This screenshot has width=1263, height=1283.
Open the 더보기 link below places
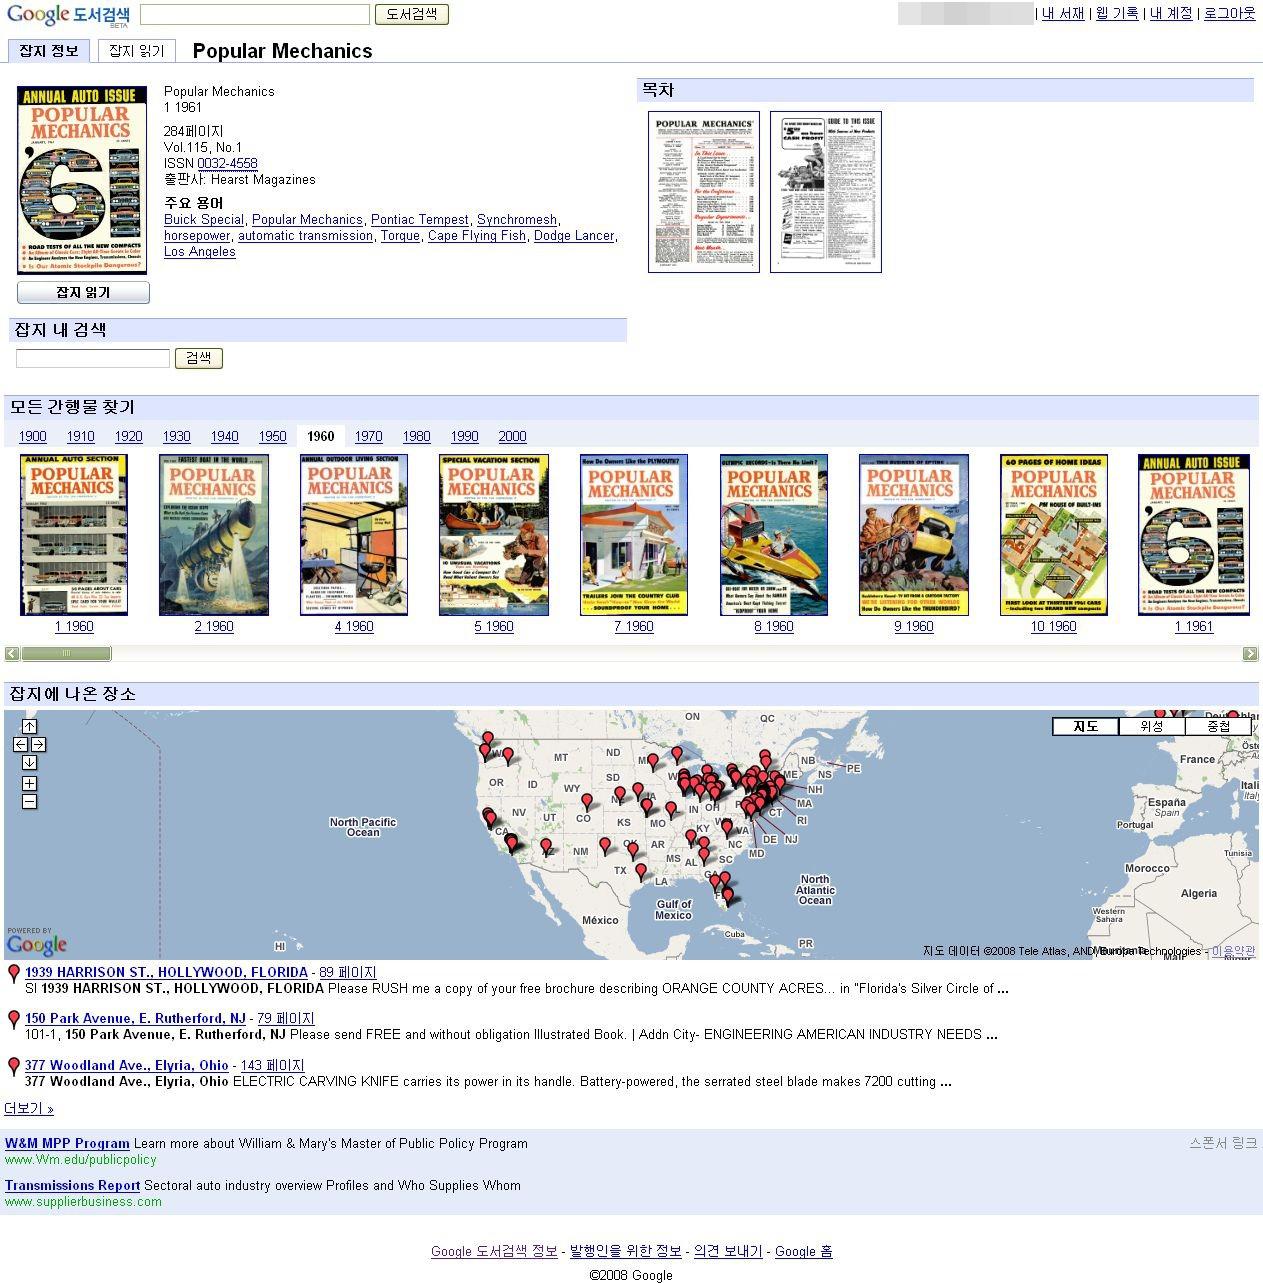tap(29, 1108)
